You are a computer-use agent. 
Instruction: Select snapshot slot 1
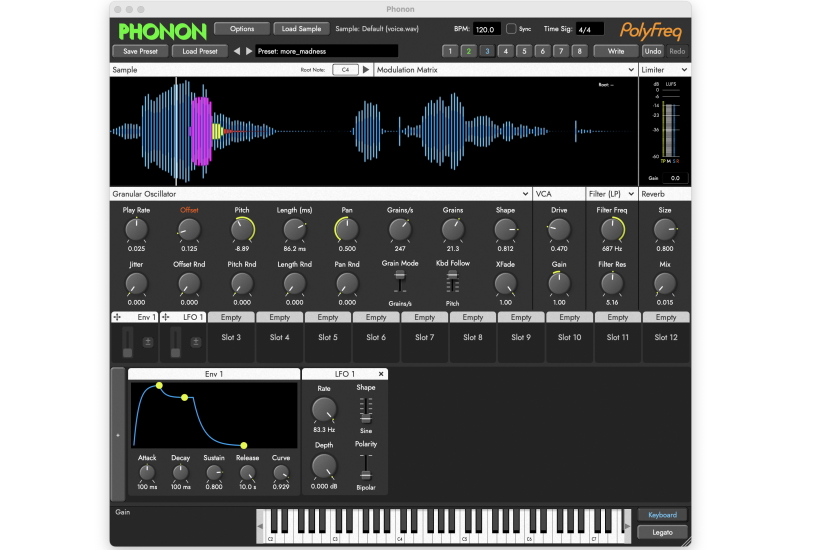pos(450,51)
